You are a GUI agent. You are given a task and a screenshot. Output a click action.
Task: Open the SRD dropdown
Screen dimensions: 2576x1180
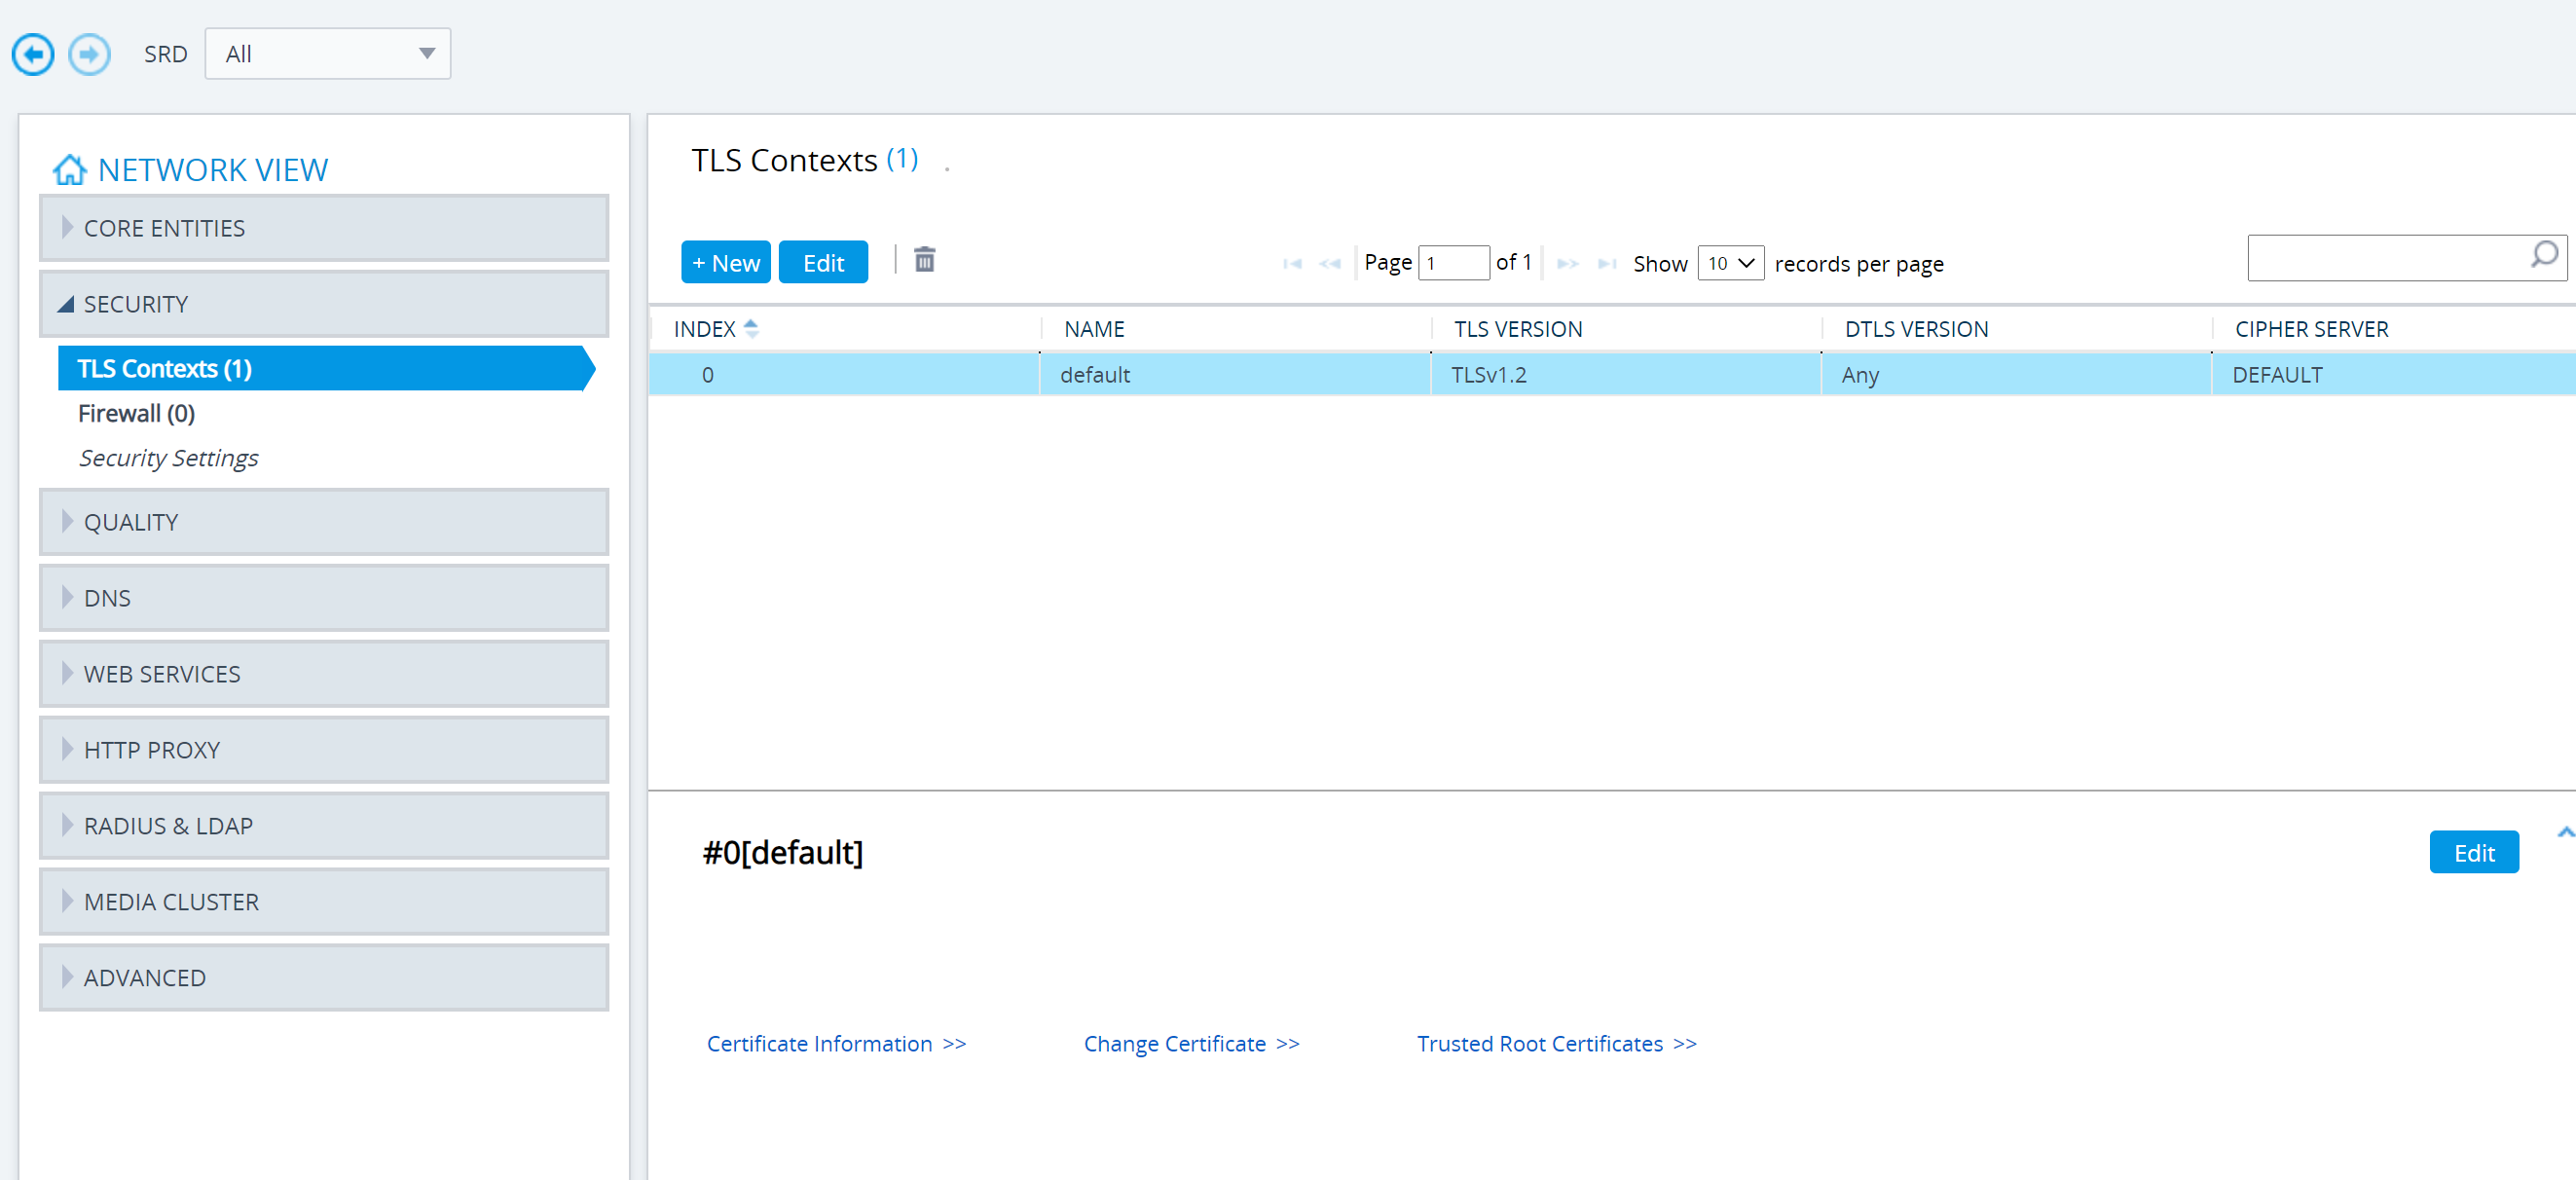click(328, 54)
